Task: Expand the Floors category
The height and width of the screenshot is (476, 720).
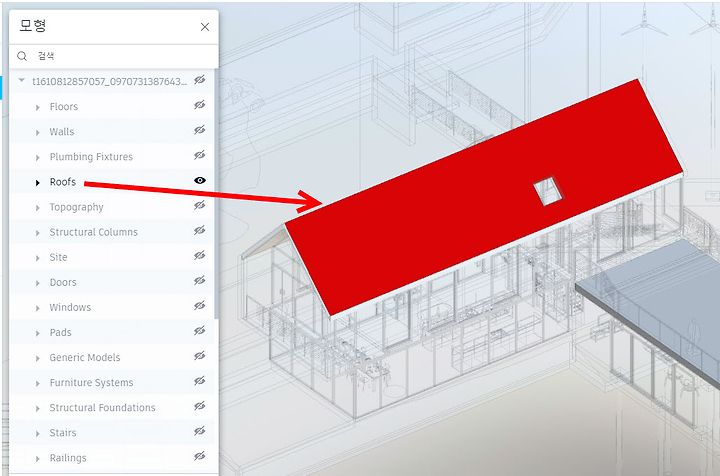Action: click(38, 107)
